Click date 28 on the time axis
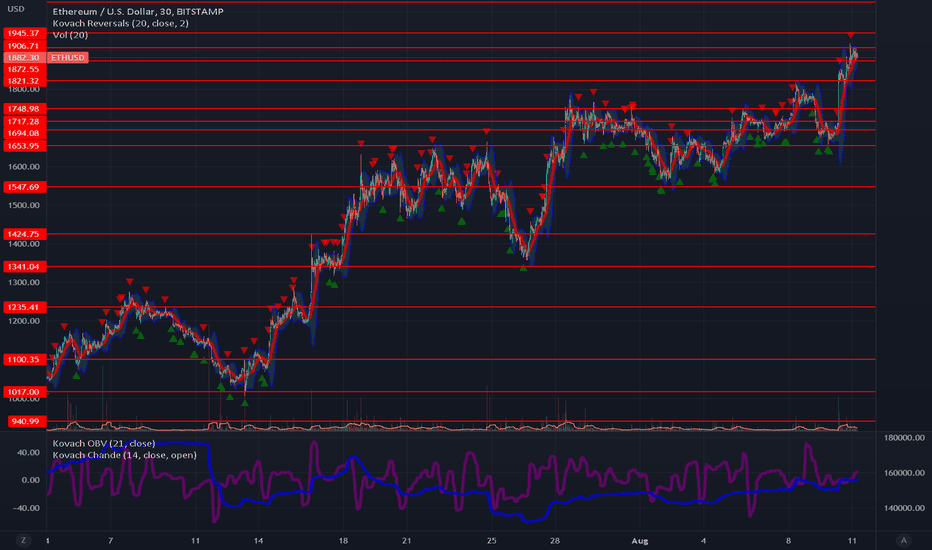The height and width of the screenshot is (550, 932). click(x=555, y=540)
